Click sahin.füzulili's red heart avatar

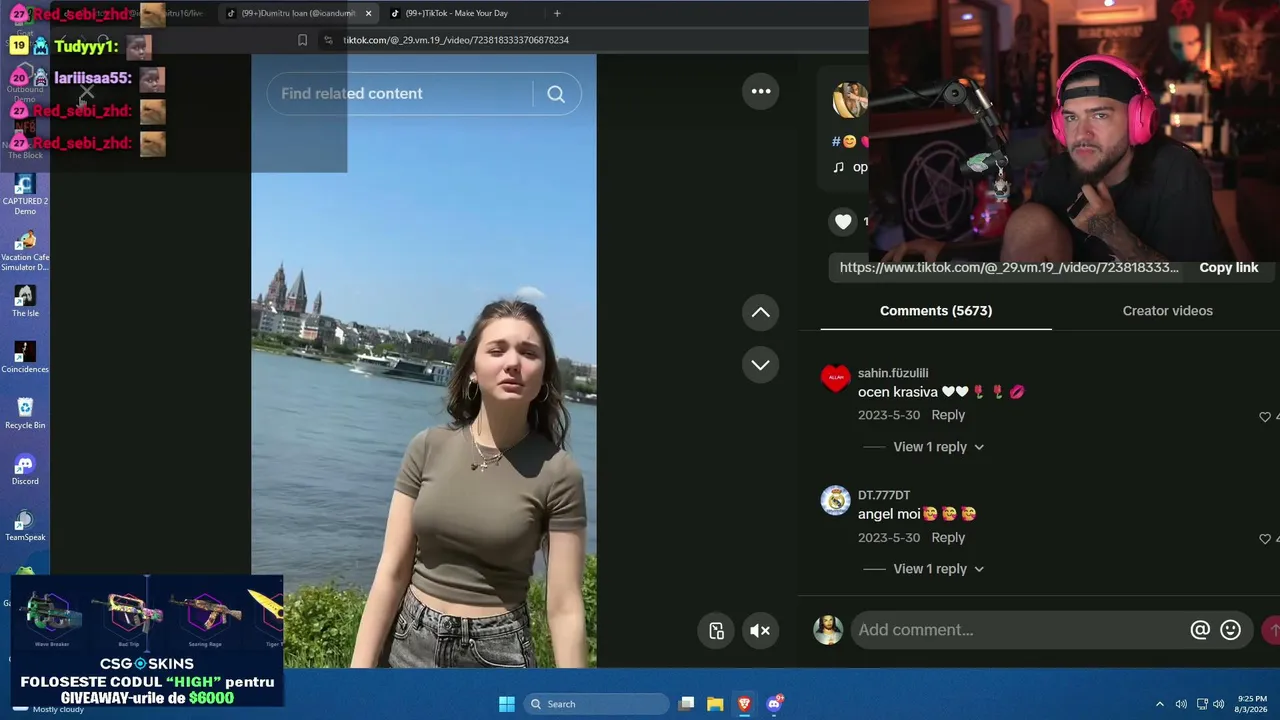835,378
